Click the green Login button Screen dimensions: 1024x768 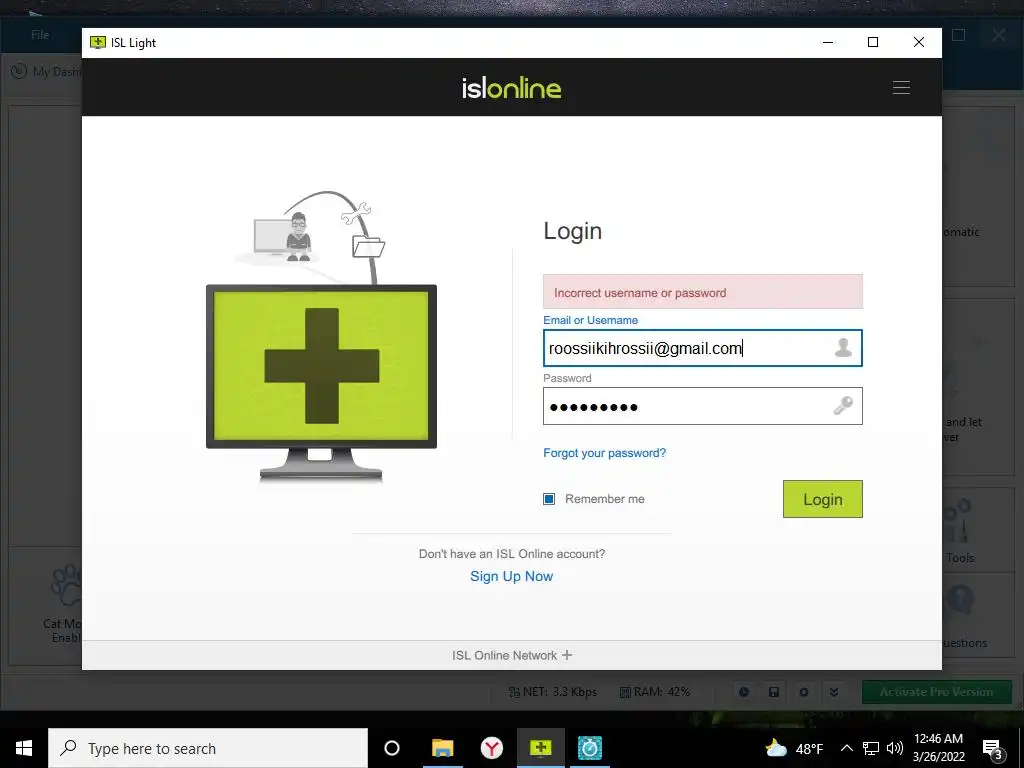pyautogui.click(x=823, y=499)
